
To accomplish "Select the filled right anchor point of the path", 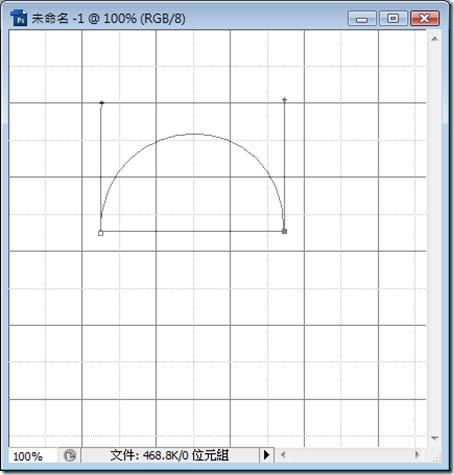I will coord(284,231).
